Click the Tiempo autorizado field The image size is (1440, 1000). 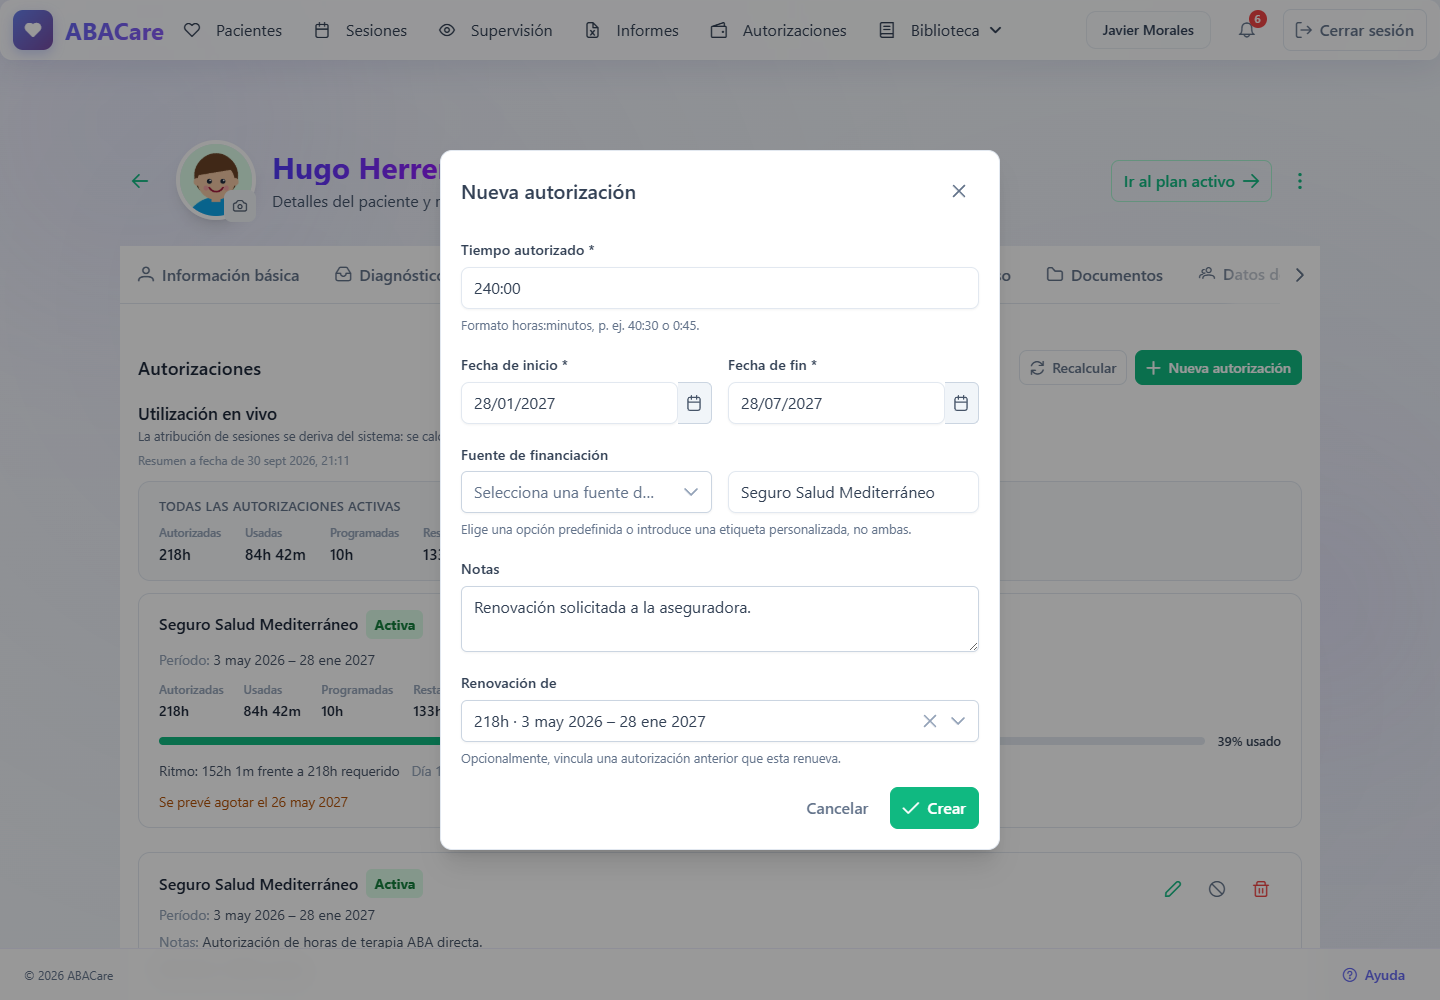(x=720, y=288)
